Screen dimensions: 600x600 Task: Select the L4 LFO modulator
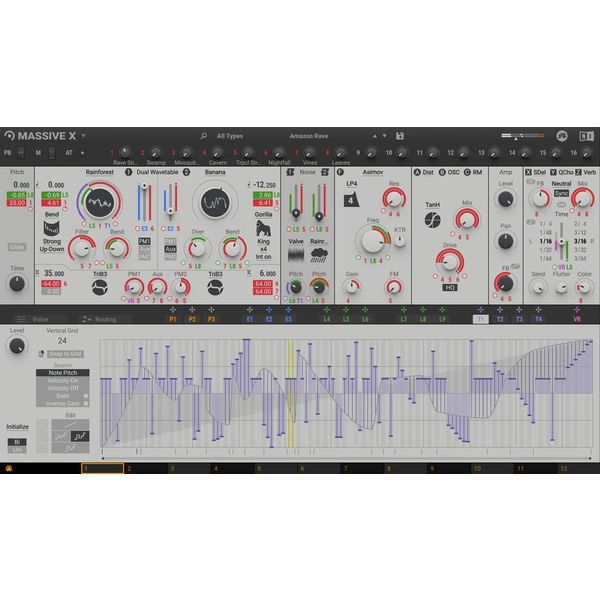[x=327, y=319]
